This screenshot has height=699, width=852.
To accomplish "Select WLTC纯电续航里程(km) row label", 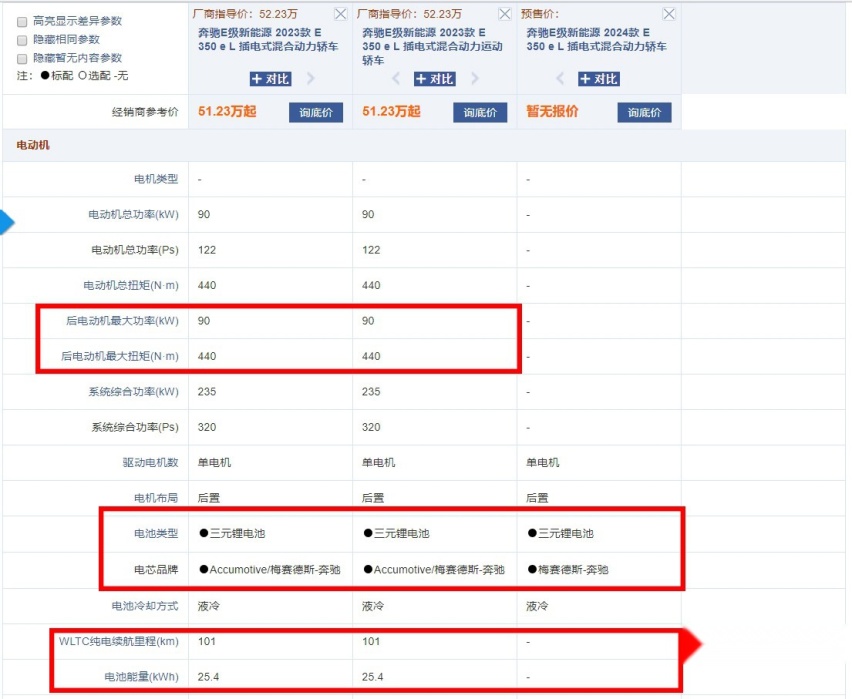I will (118, 641).
